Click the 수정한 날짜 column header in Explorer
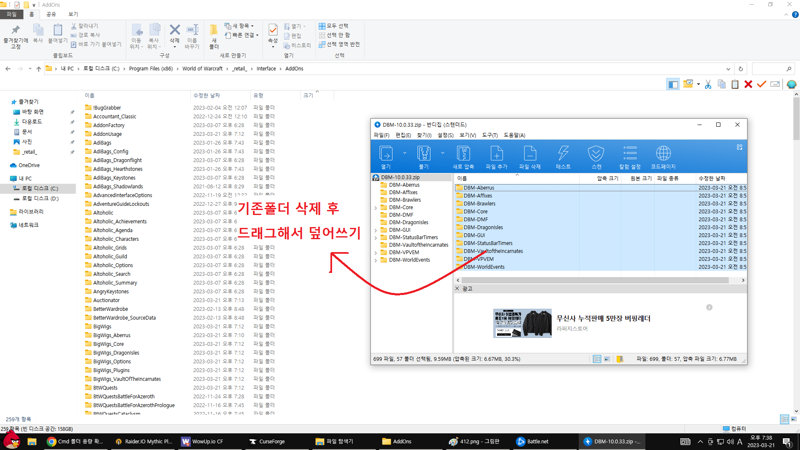The image size is (800, 450). coord(220,95)
